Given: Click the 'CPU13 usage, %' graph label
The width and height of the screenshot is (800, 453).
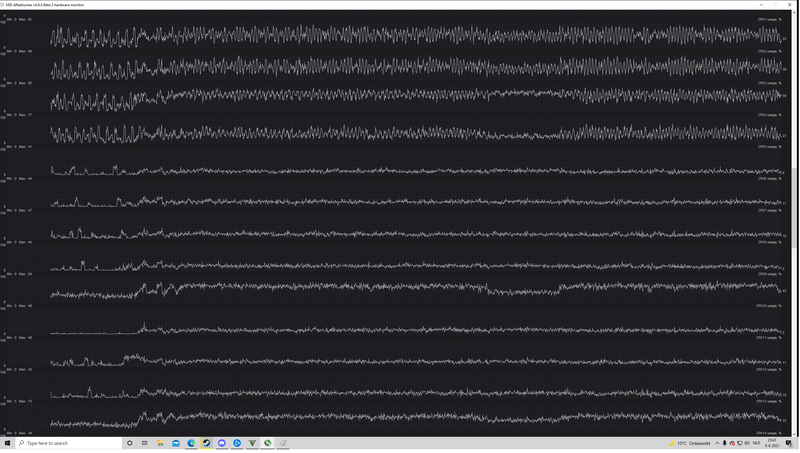Looking at the screenshot, I should tap(768, 401).
